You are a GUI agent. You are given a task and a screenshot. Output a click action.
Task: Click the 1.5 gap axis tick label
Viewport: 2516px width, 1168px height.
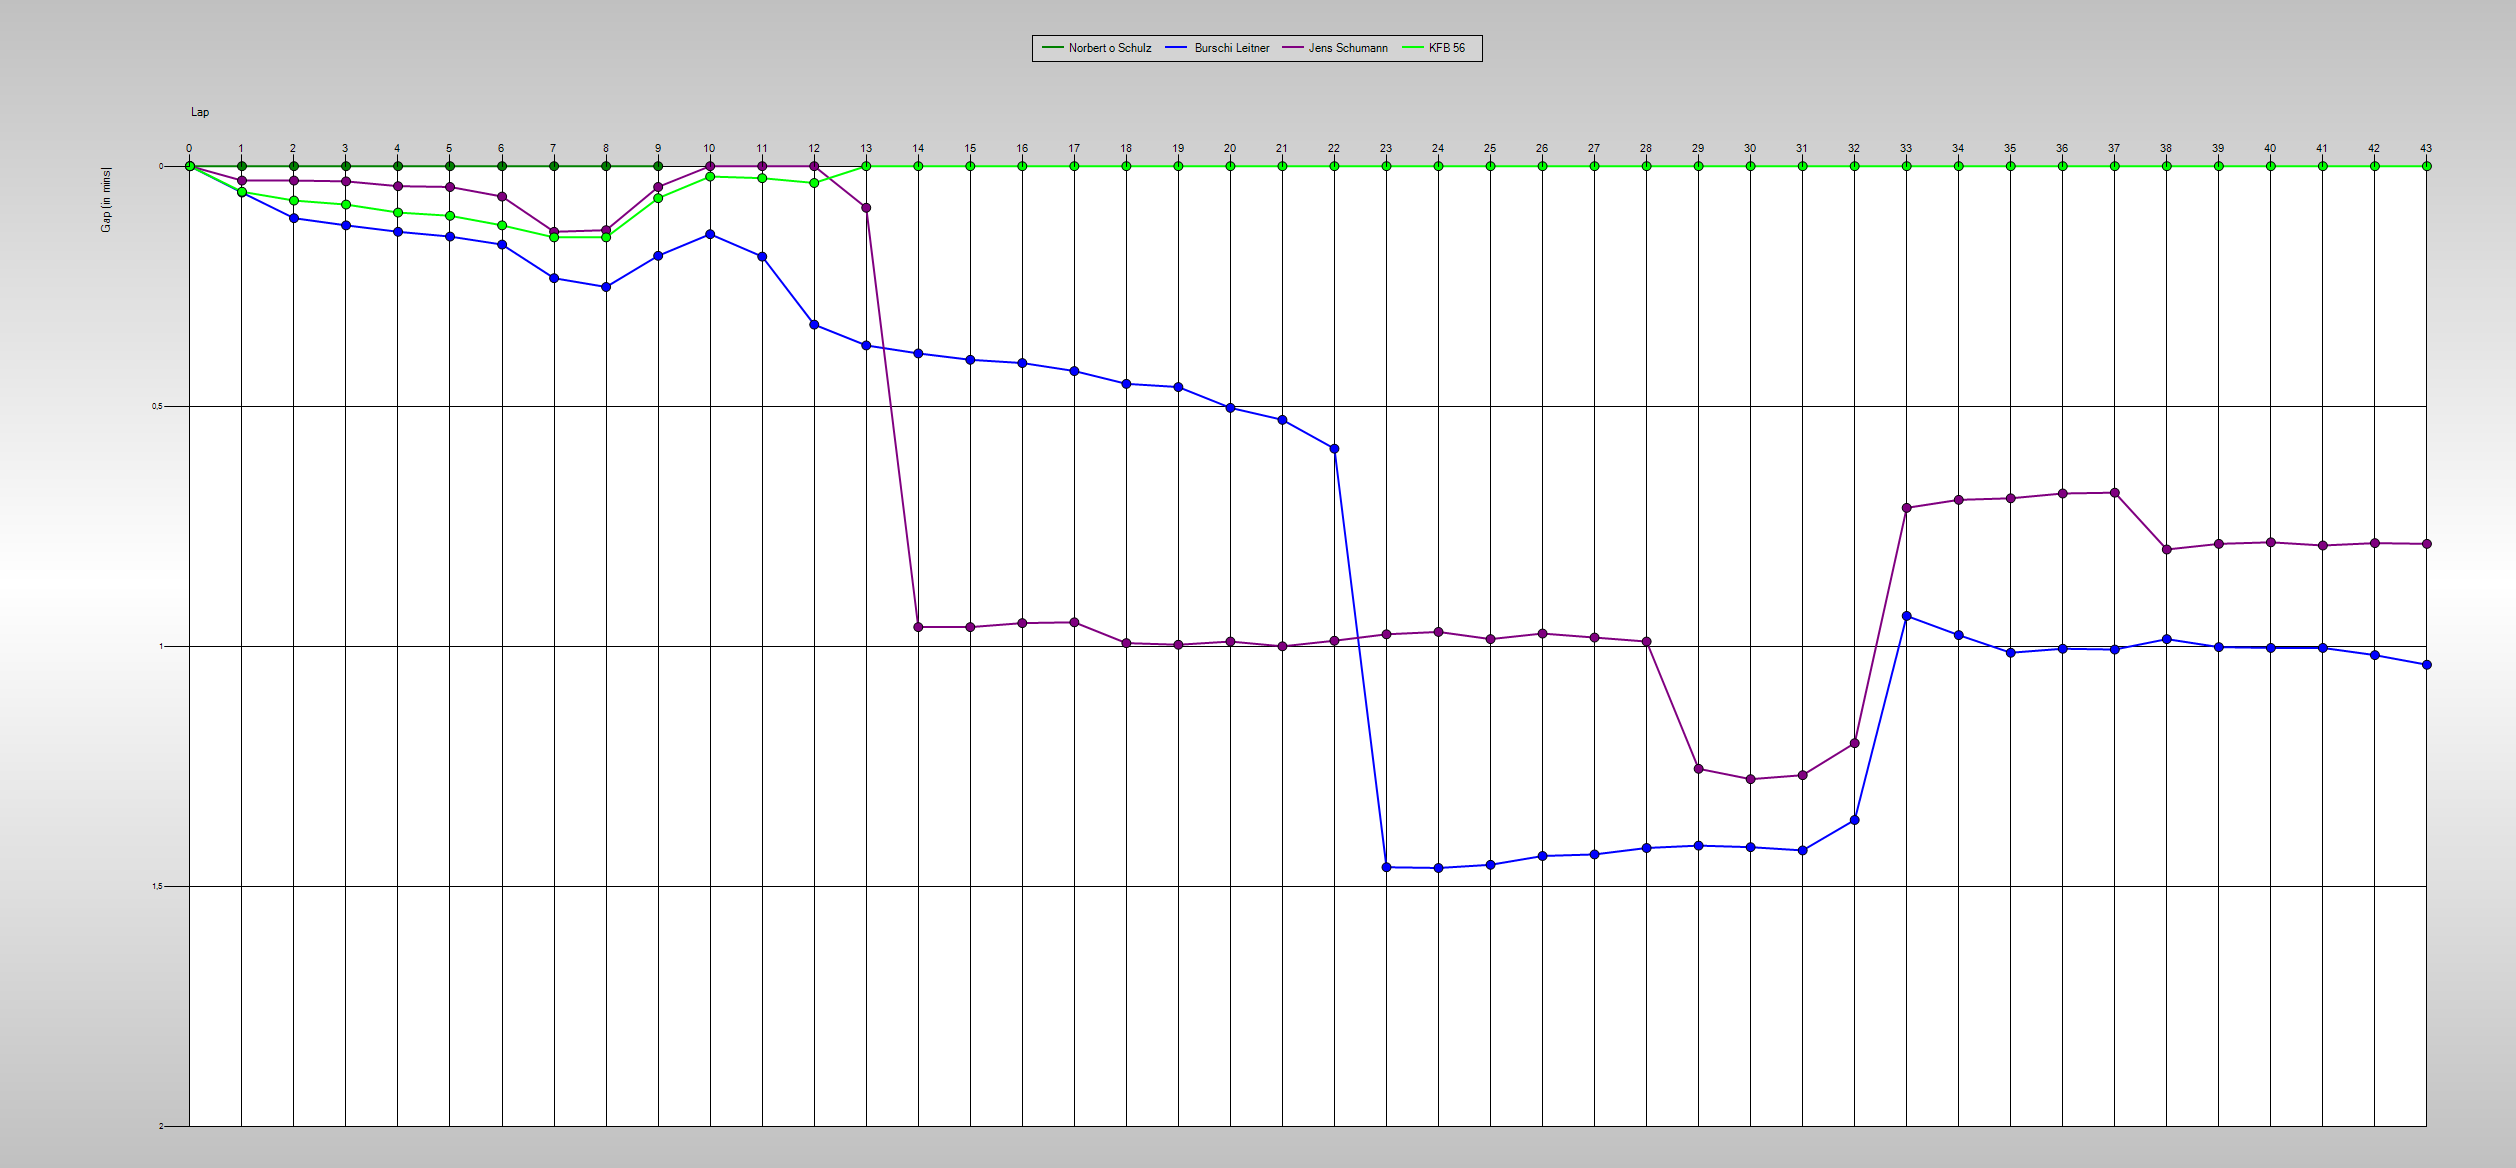[157, 887]
